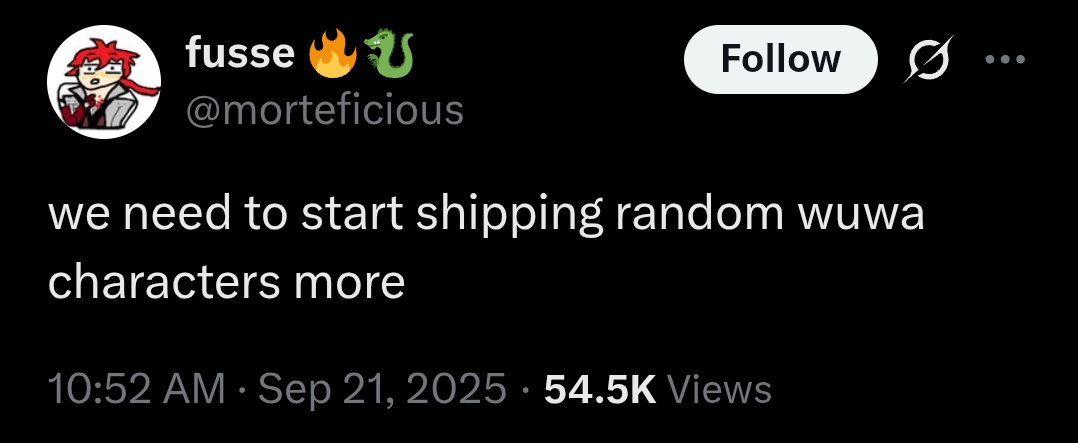
Task: Click the Views label
Action: click(719, 389)
